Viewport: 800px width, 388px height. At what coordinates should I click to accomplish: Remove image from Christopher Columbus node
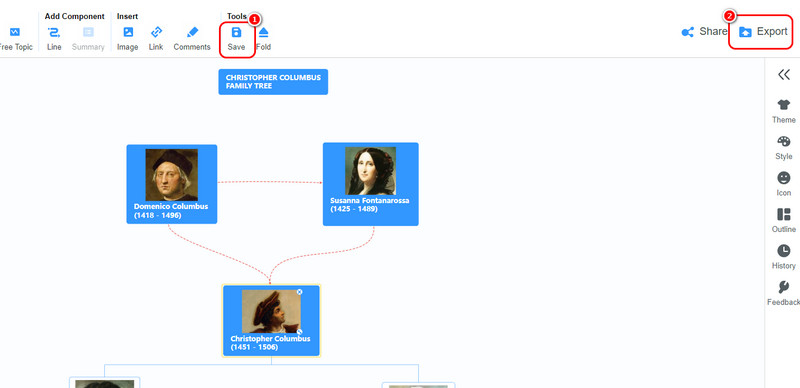(x=299, y=292)
